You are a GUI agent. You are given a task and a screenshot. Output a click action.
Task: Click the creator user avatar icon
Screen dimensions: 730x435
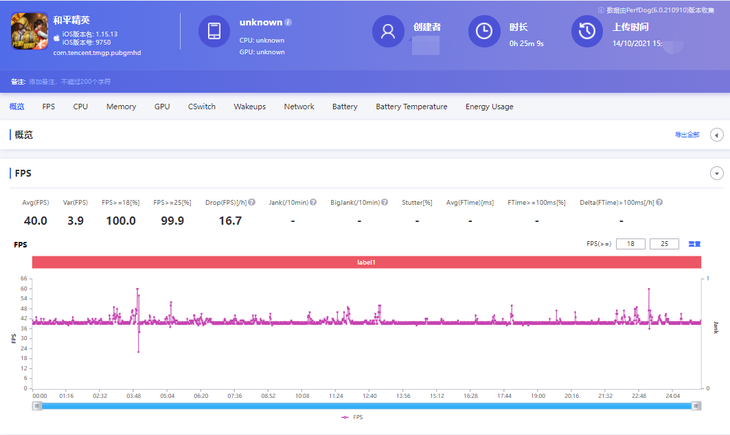coord(388,32)
